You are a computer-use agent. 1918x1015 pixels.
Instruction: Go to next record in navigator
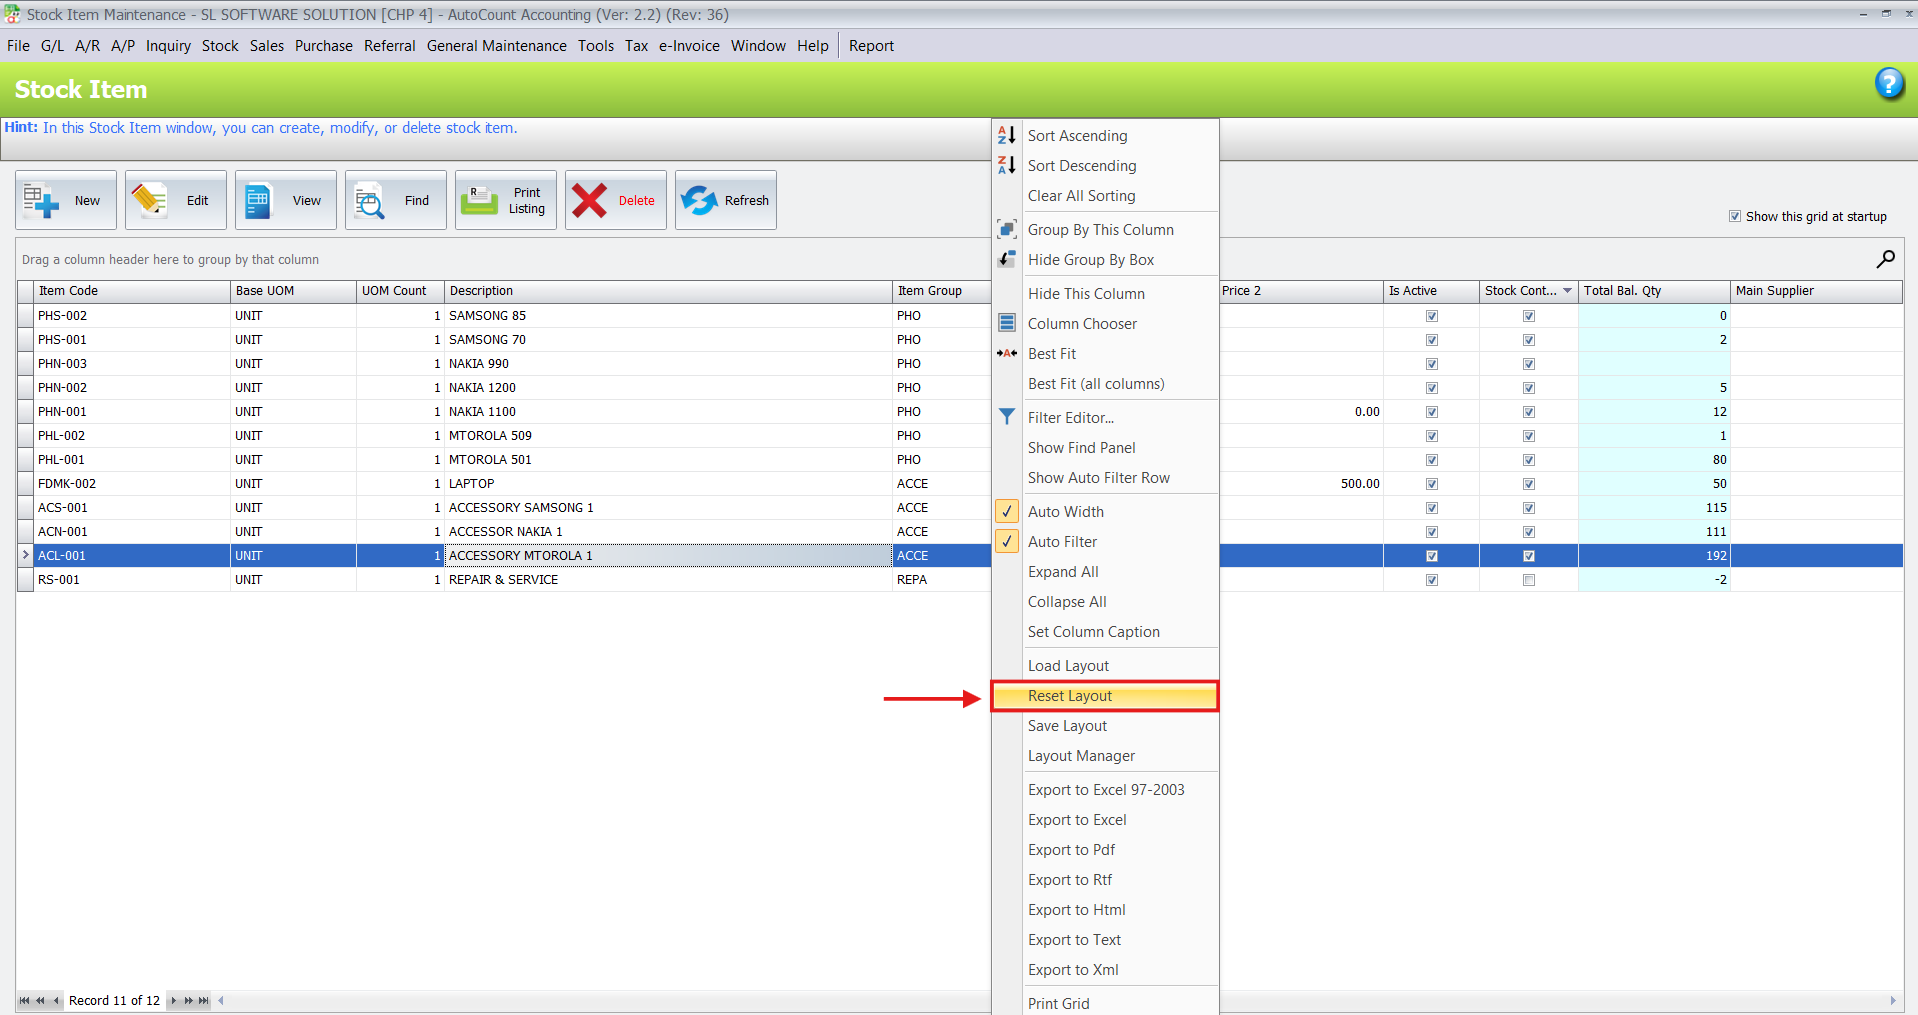point(174,1001)
